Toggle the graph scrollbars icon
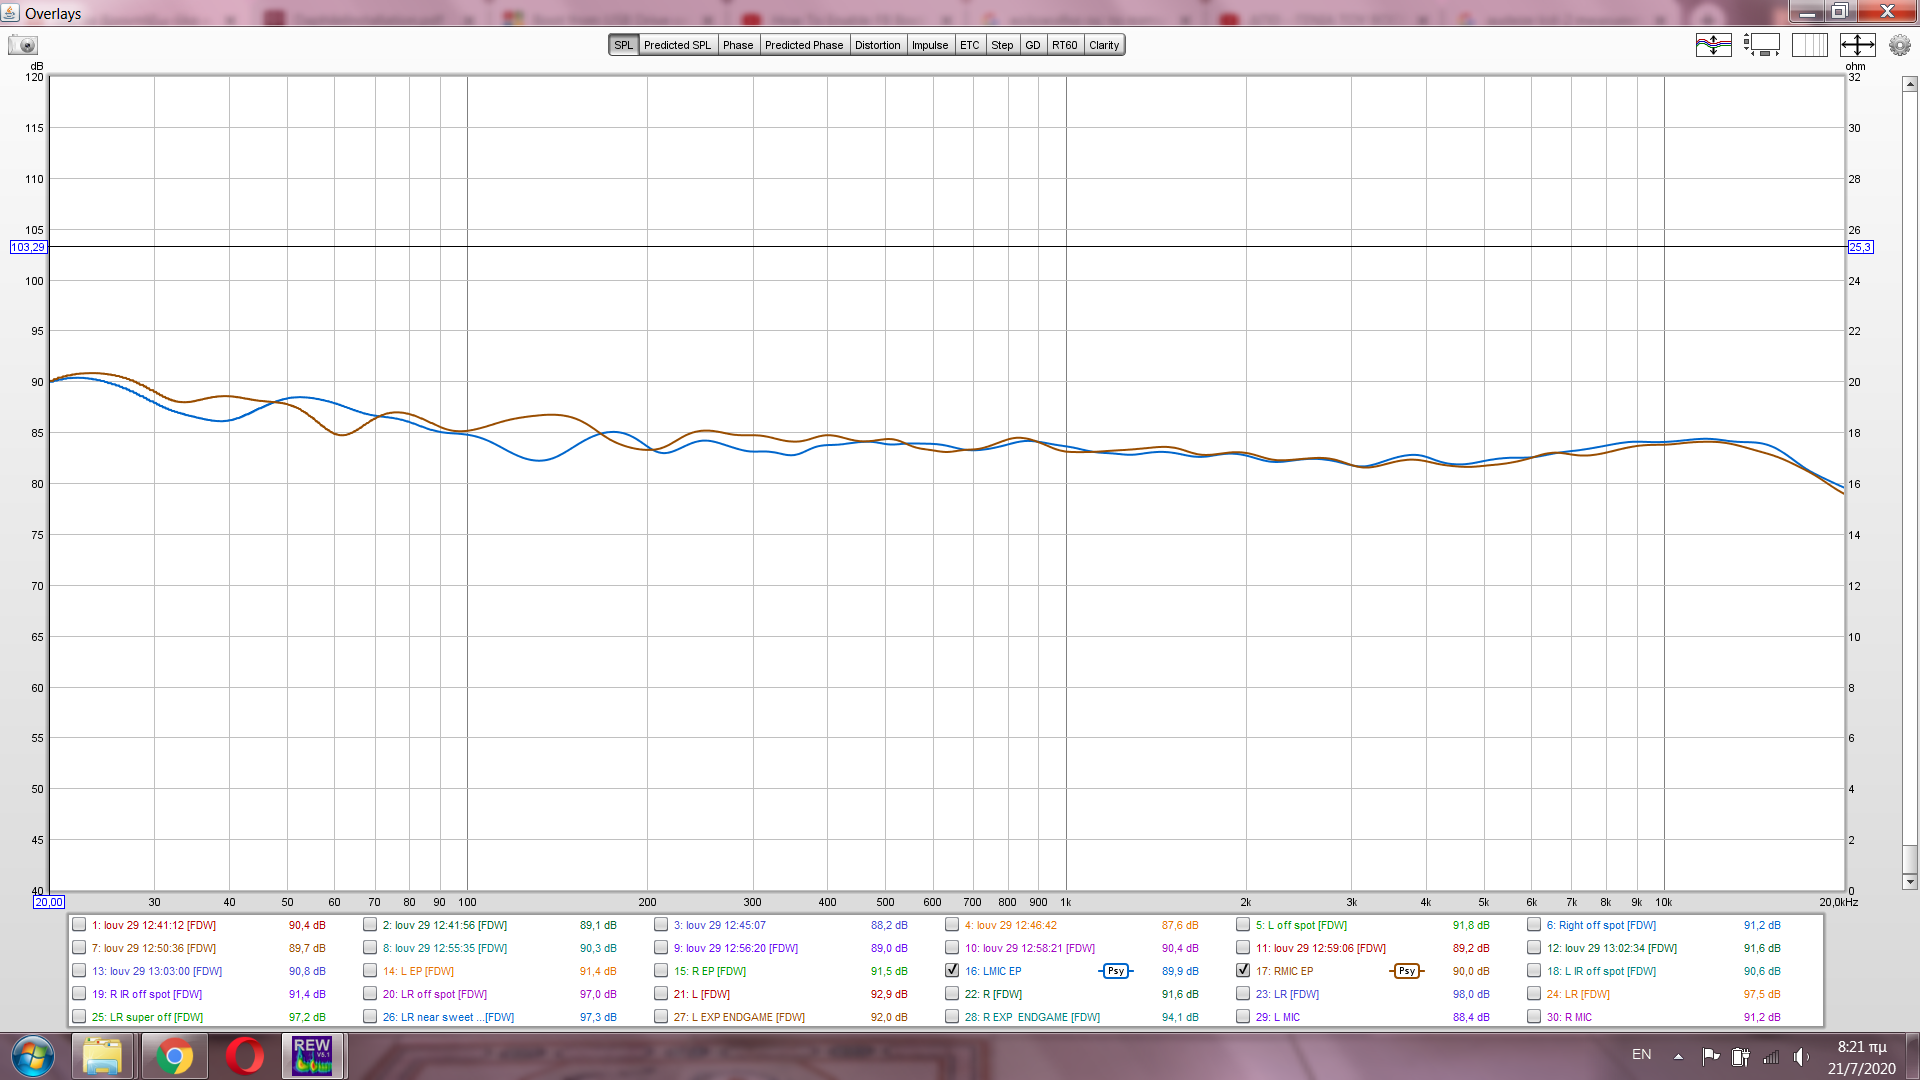This screenshot has width=1920, height=1080. click(x=1762, y=45)
